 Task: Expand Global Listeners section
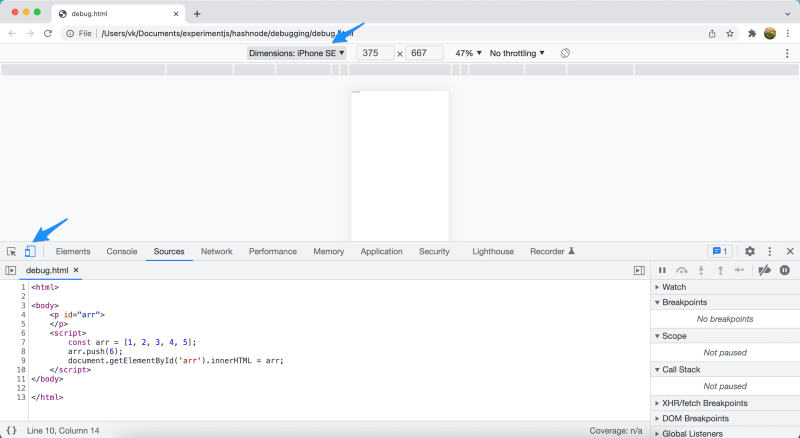tap(725, 433)
